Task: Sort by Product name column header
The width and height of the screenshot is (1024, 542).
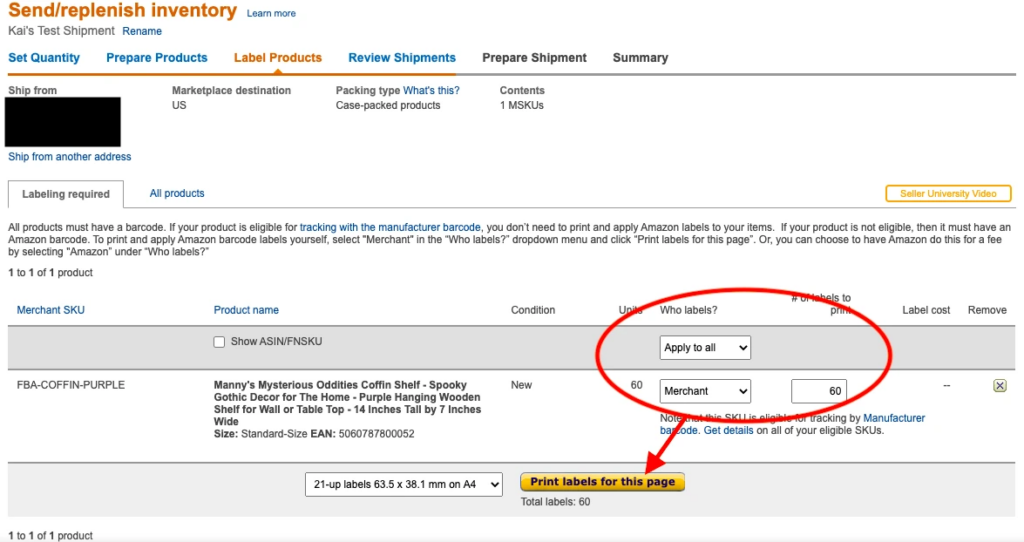Action: pyautogui.click(x=246, y=310)
